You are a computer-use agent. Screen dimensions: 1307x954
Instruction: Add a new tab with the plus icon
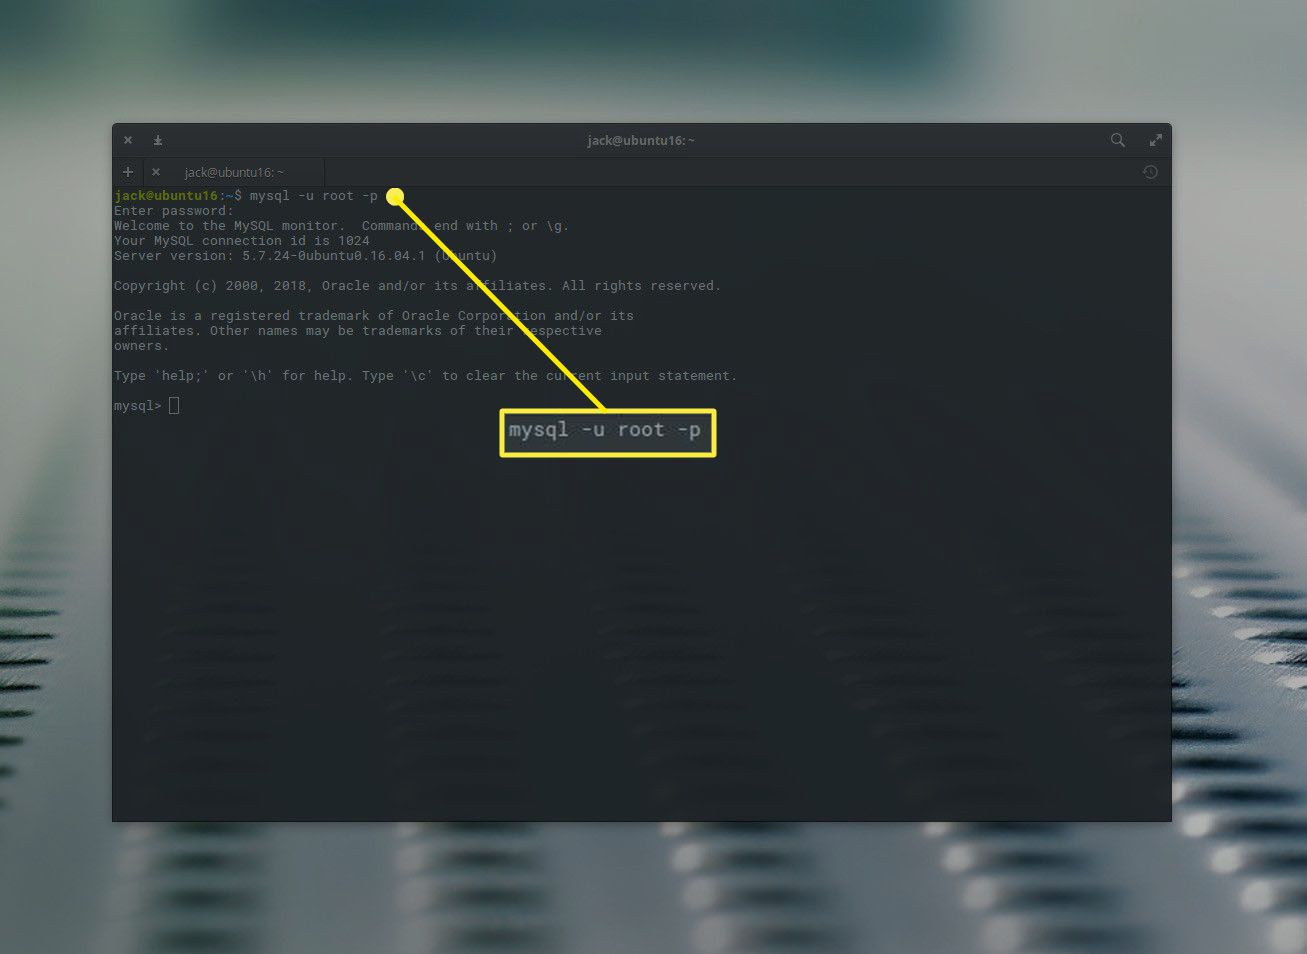tap(128, 172)
